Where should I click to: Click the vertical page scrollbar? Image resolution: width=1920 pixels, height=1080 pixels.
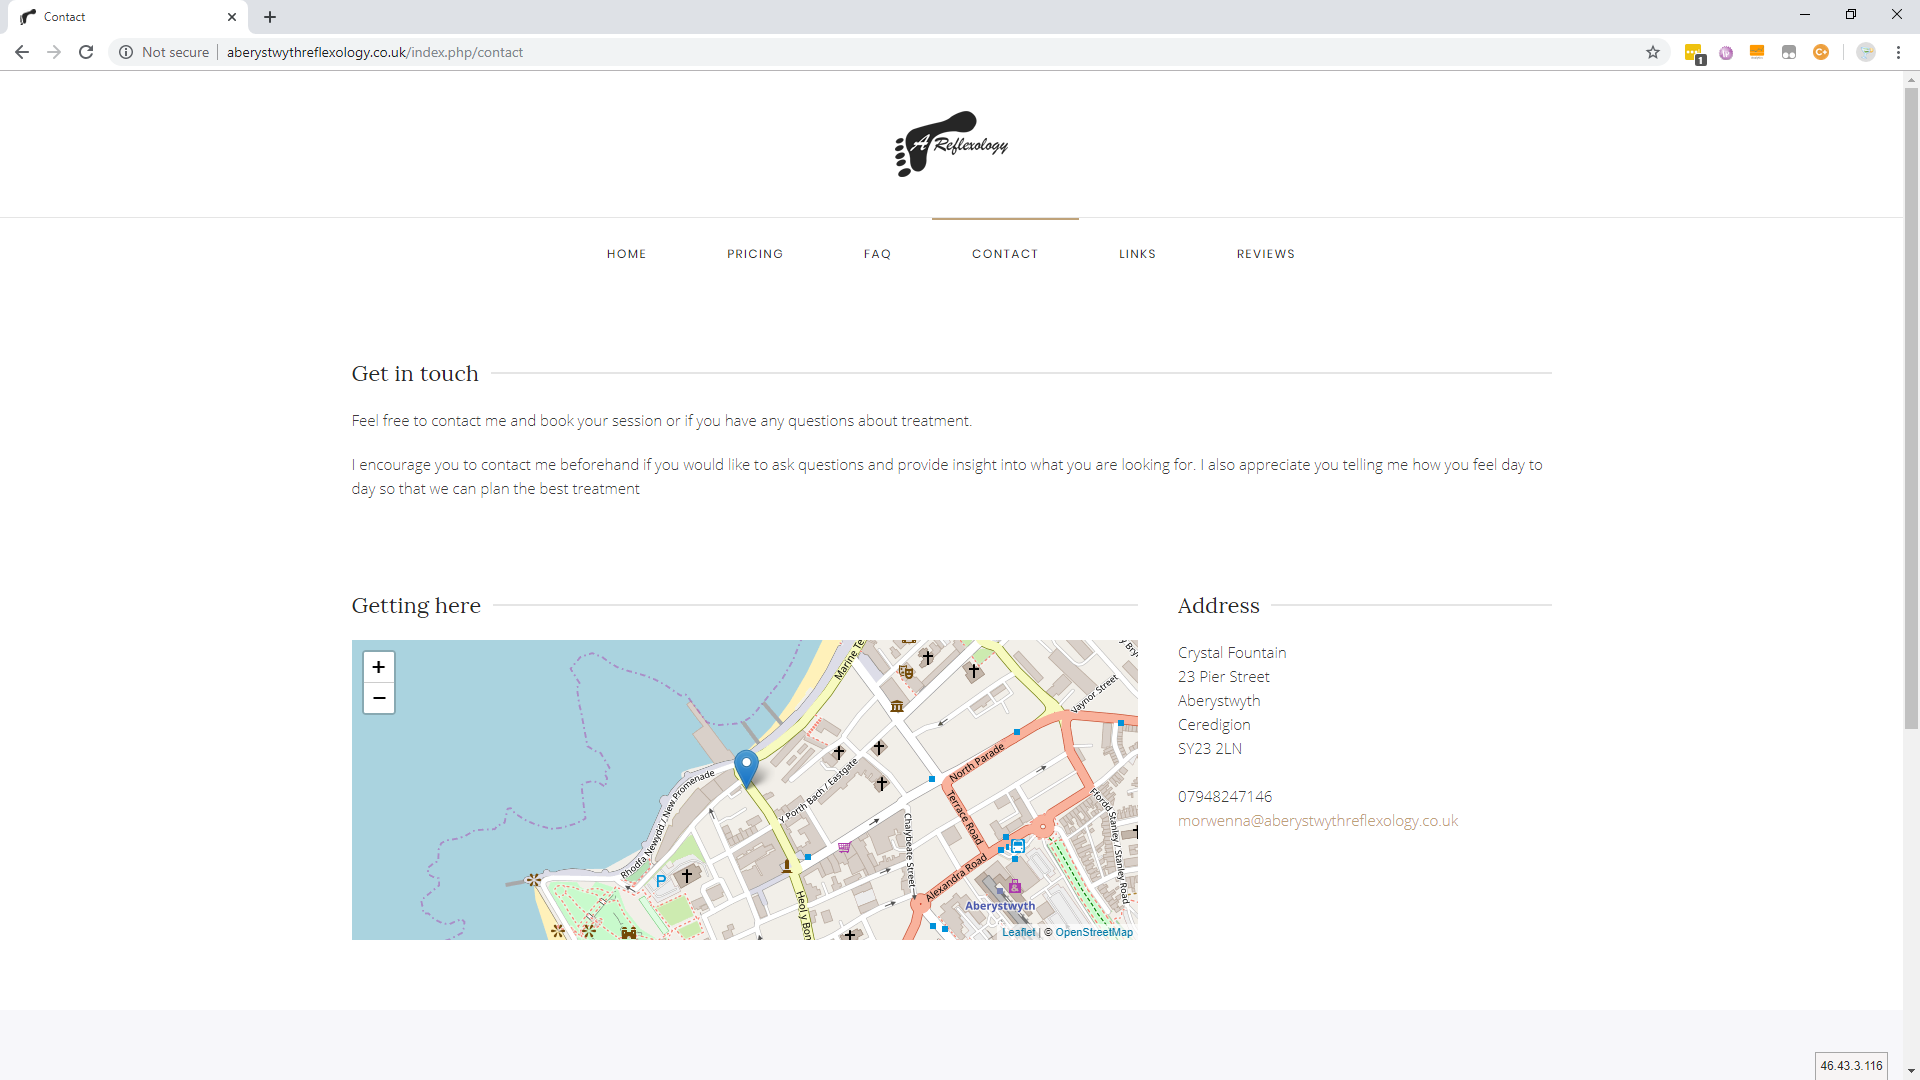point(1911,400)
